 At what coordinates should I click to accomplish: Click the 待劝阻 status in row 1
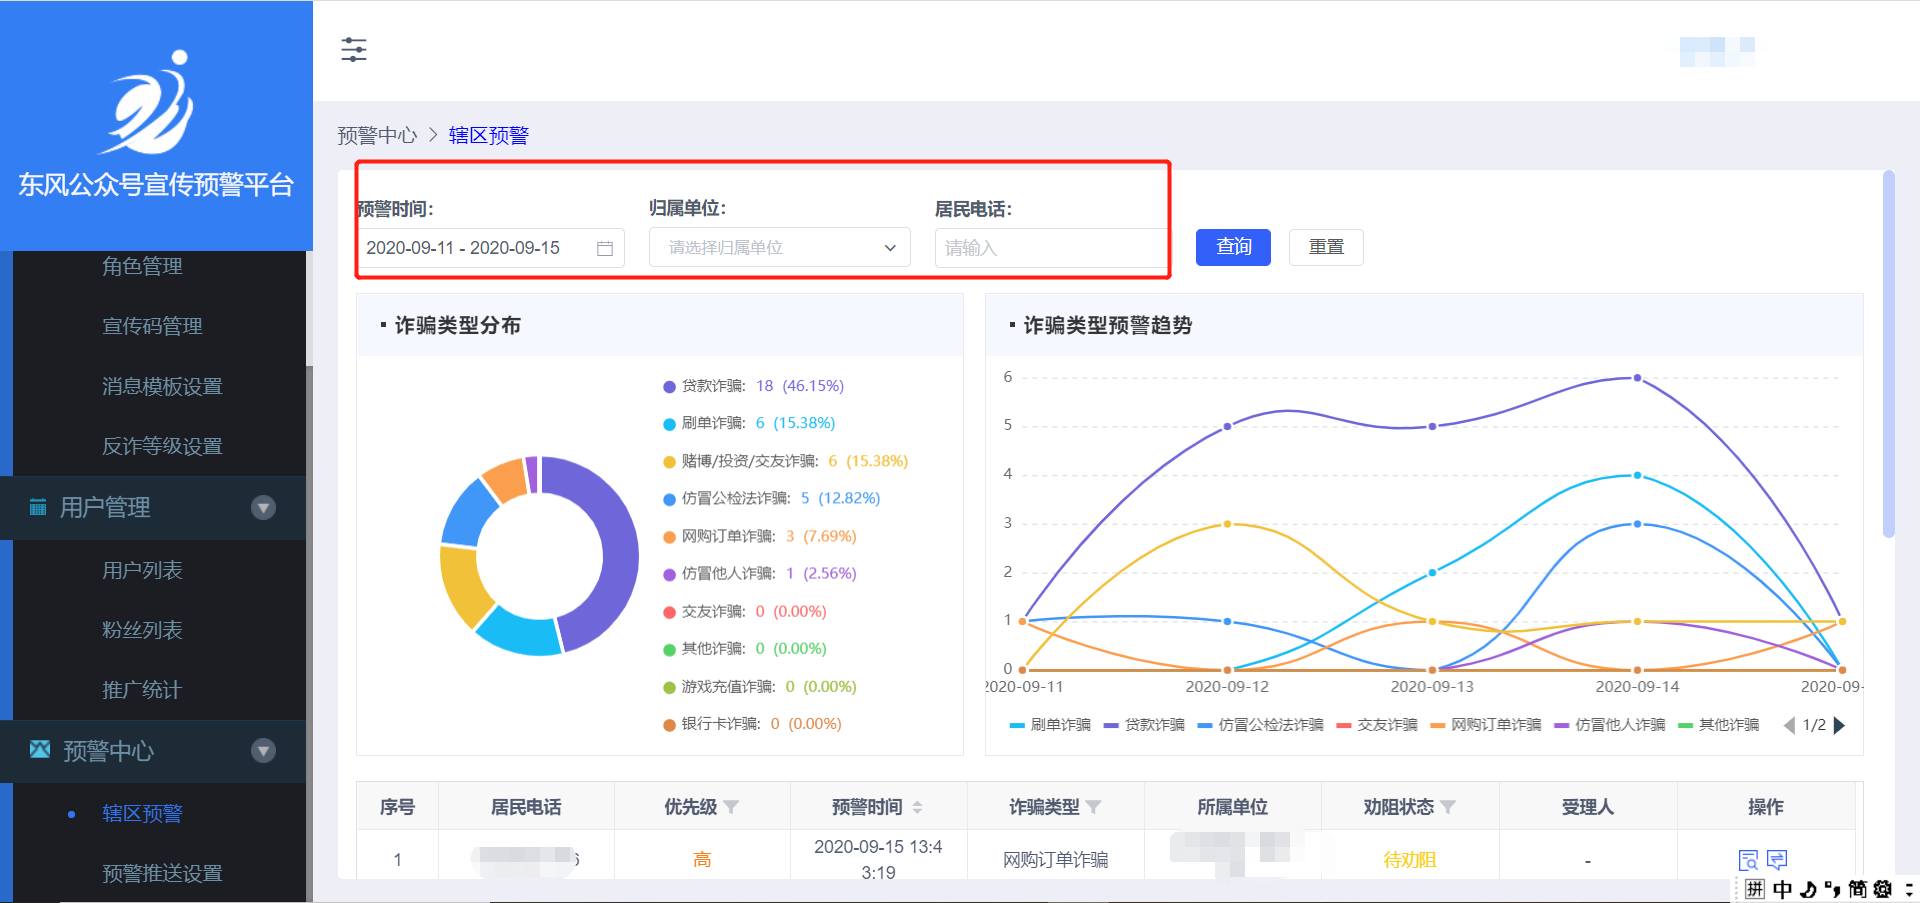coord(1410,860)
